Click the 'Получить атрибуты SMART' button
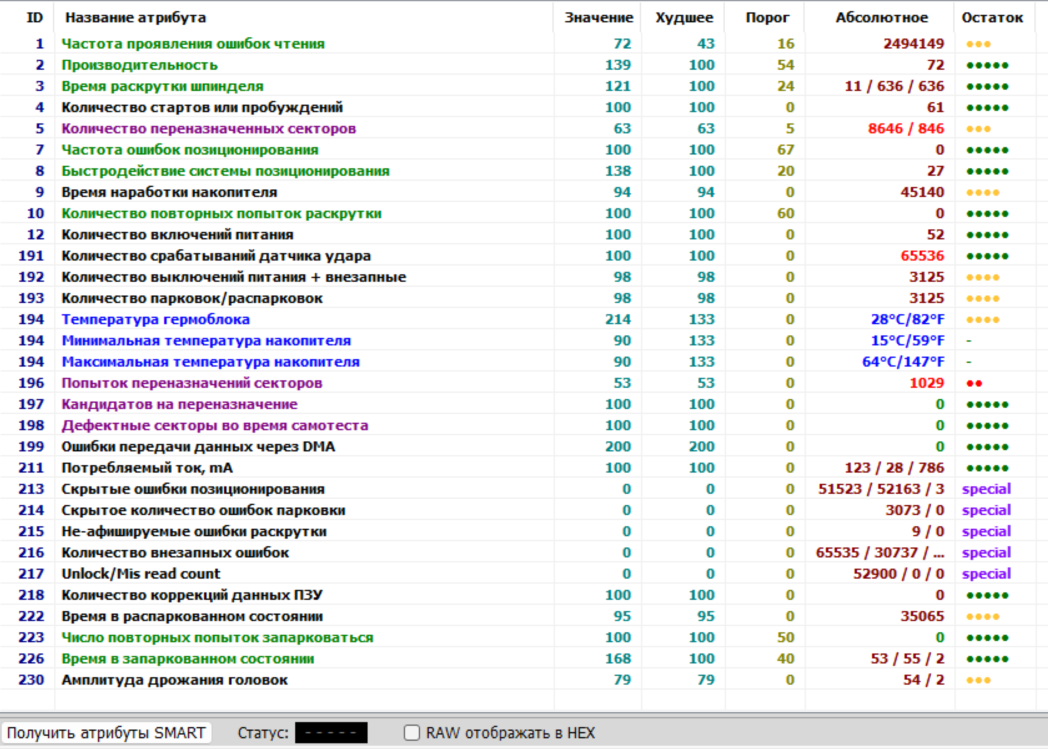Image resolution: width=1048 pixels, height=749 pixels. click(x=106, y=733)
